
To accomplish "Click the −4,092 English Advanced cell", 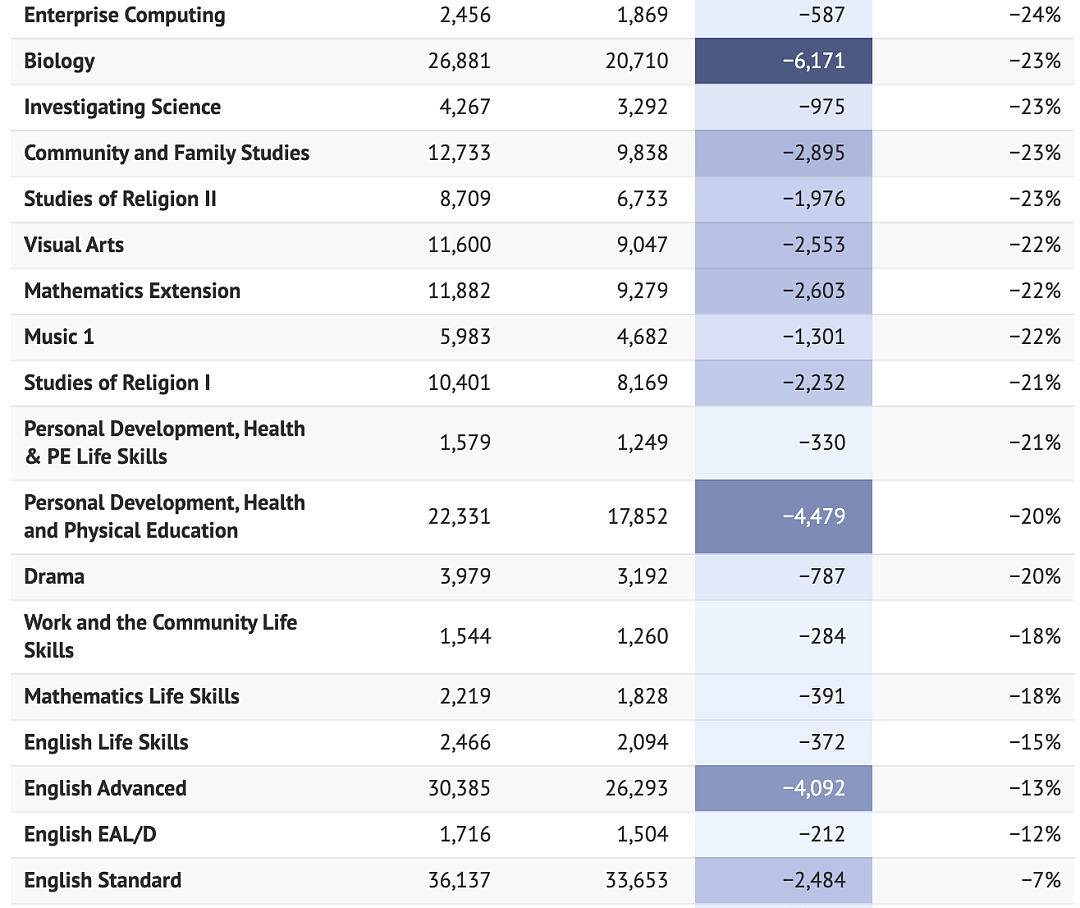I will (x=783, y=788).
